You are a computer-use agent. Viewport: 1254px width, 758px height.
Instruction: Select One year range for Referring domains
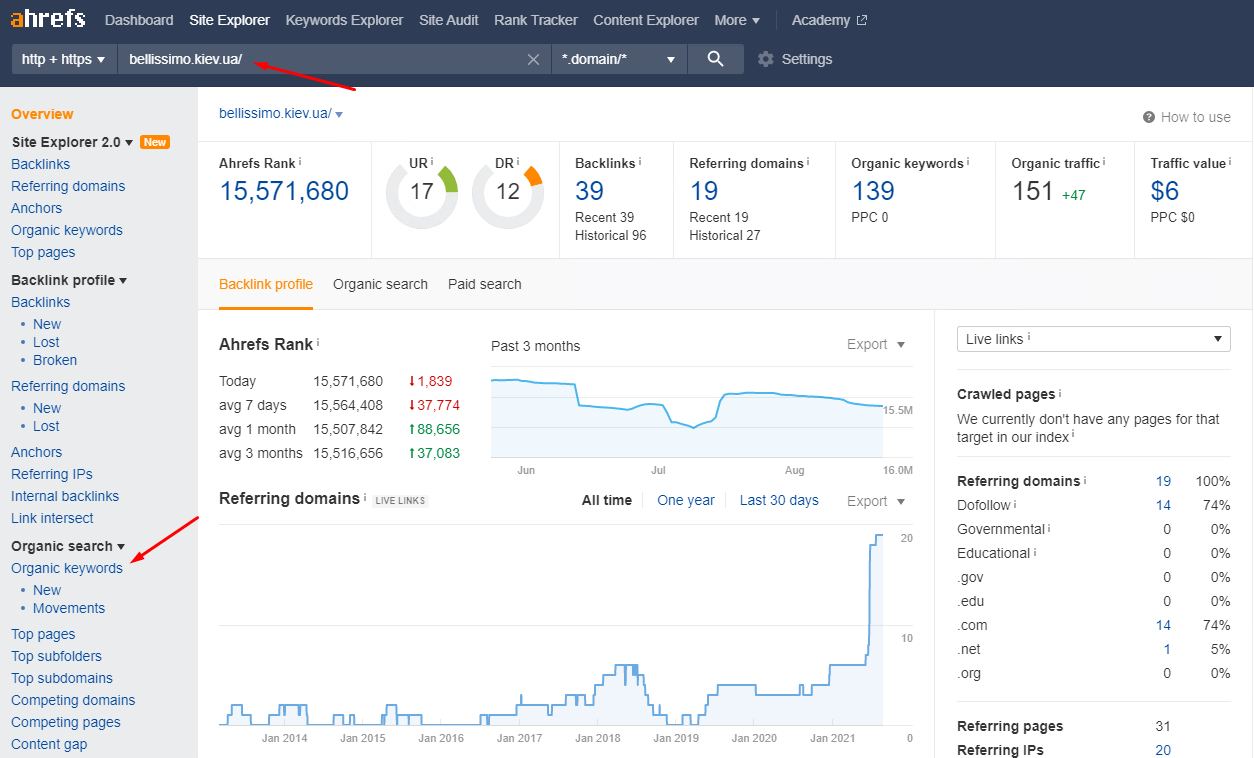tap(686, 500)
